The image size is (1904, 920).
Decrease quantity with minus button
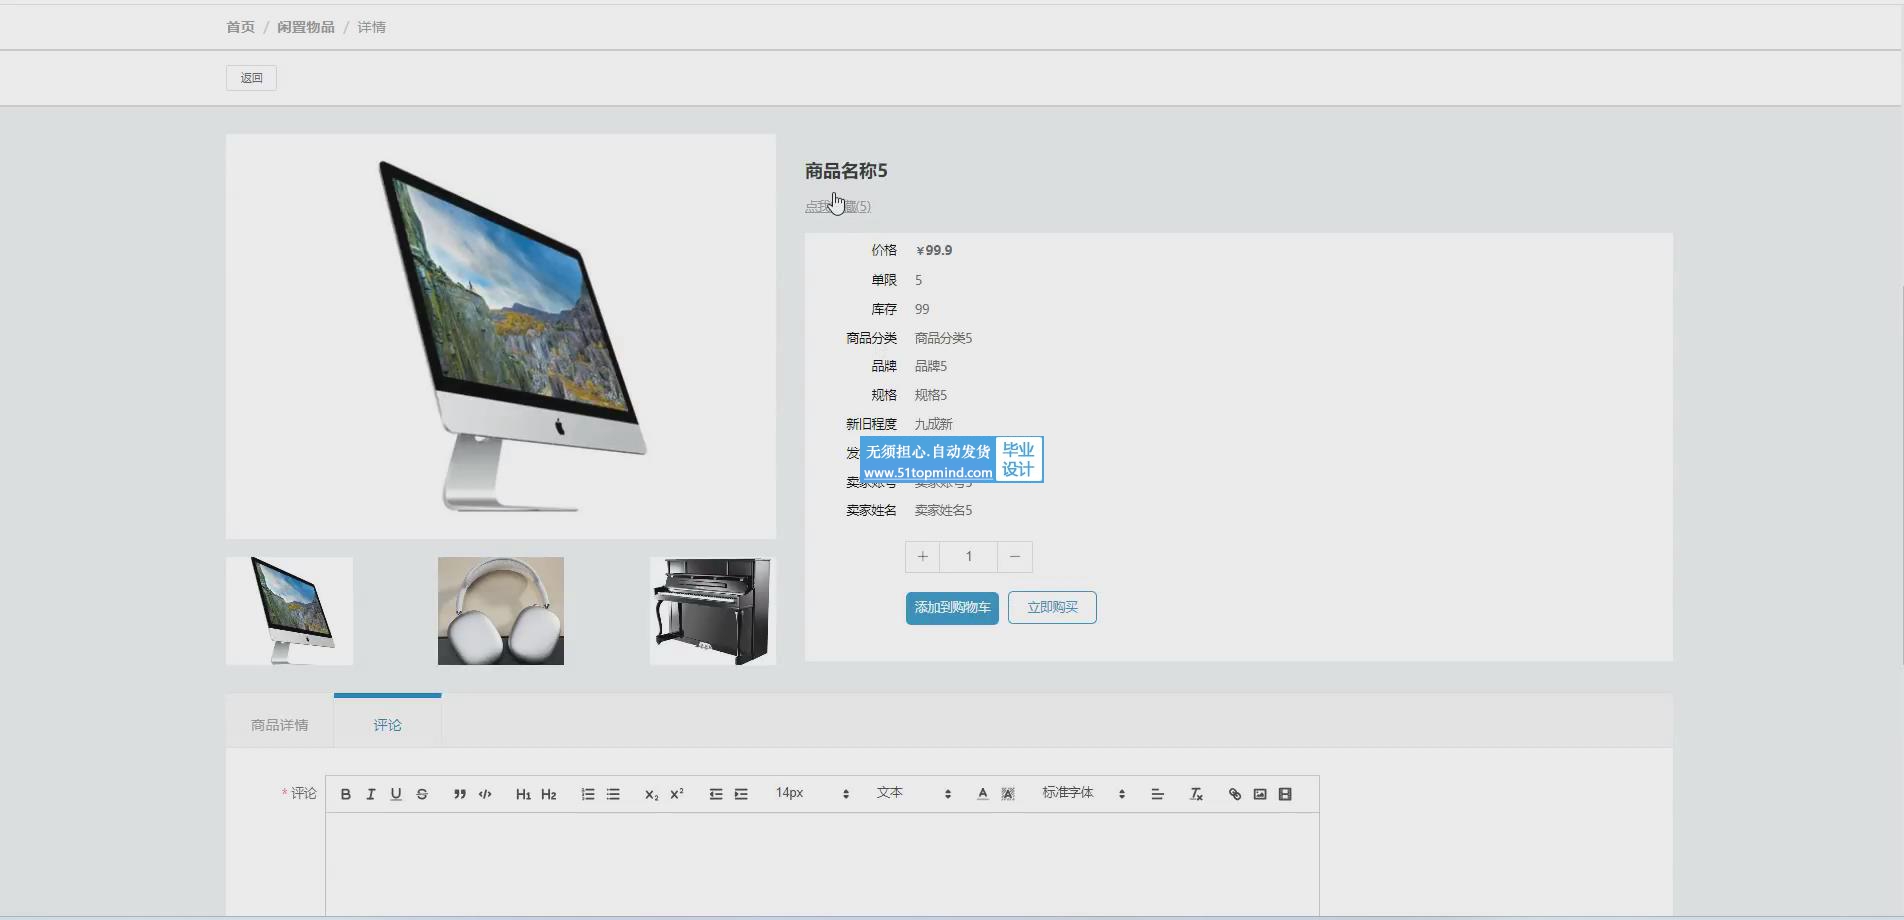(x=1015, y=557)
